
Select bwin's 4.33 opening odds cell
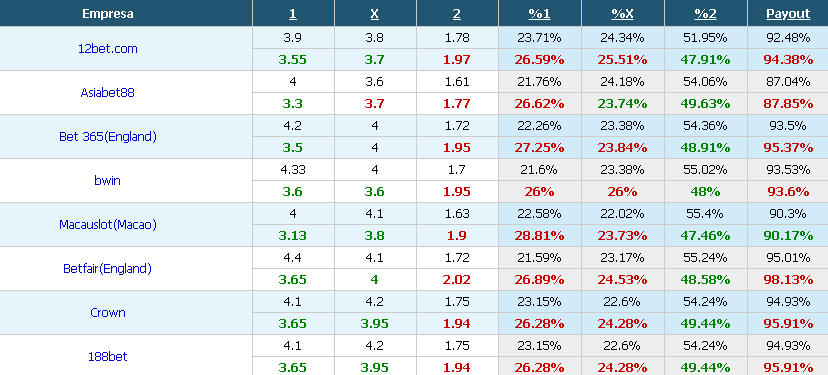(293, 170)
